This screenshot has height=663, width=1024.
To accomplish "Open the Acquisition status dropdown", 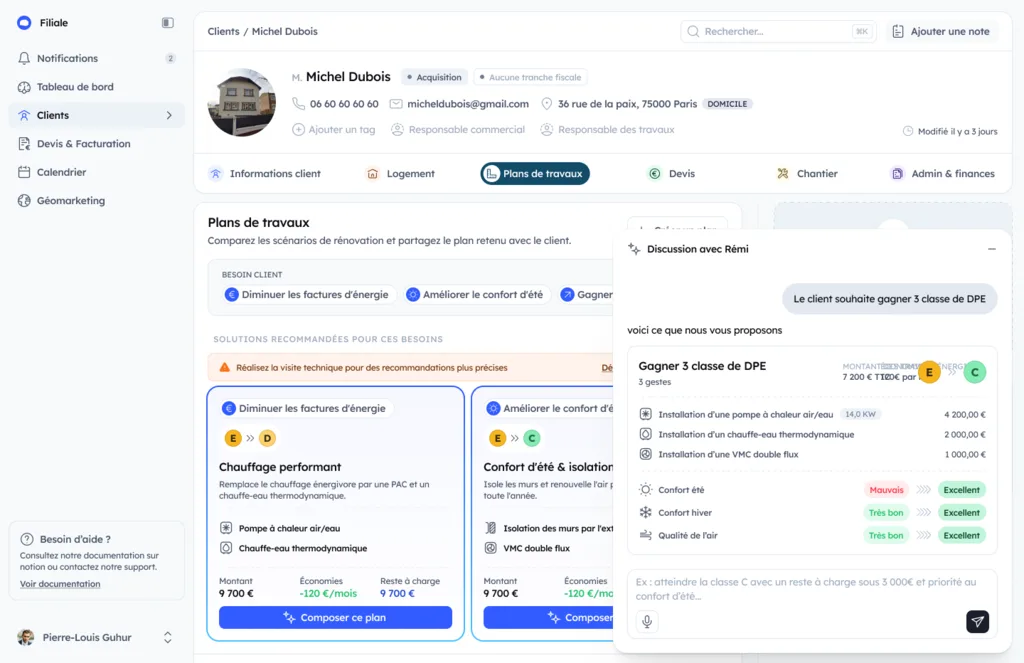I will pos(434,77).
